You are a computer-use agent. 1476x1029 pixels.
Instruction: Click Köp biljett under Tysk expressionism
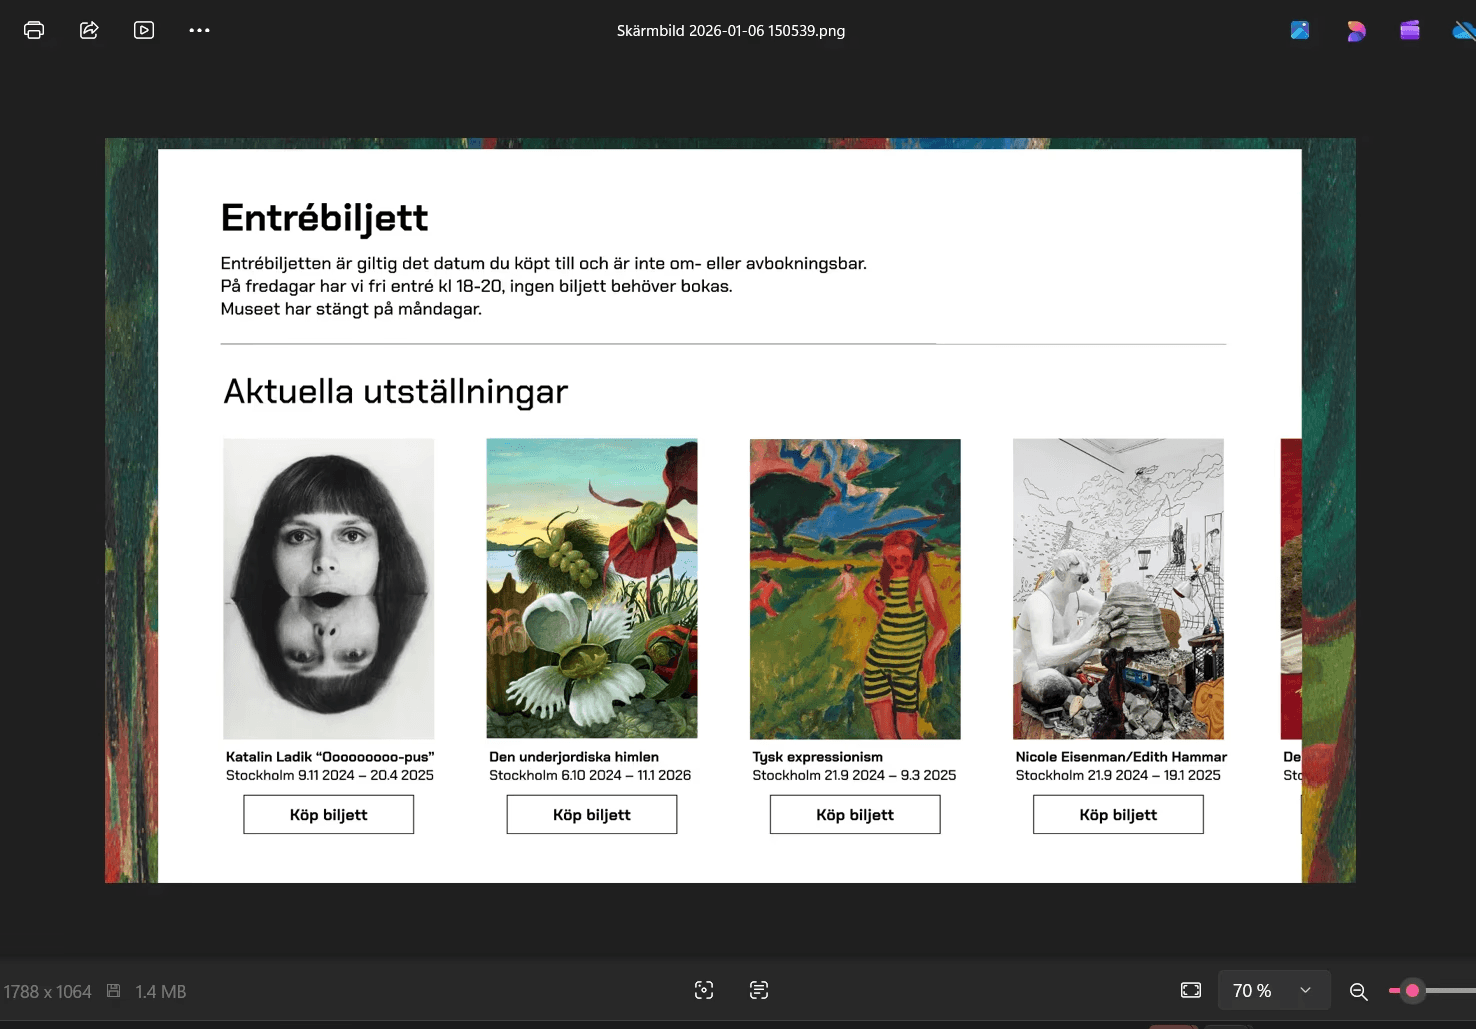tap(855, 815)
